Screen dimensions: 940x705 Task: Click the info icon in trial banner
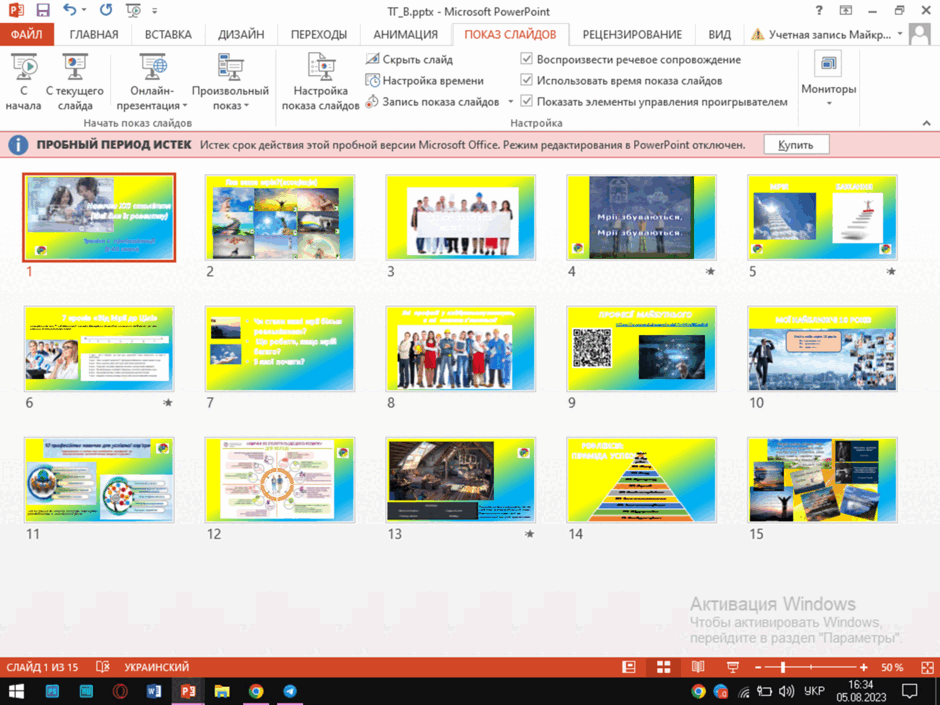click(x=18, y=144)
